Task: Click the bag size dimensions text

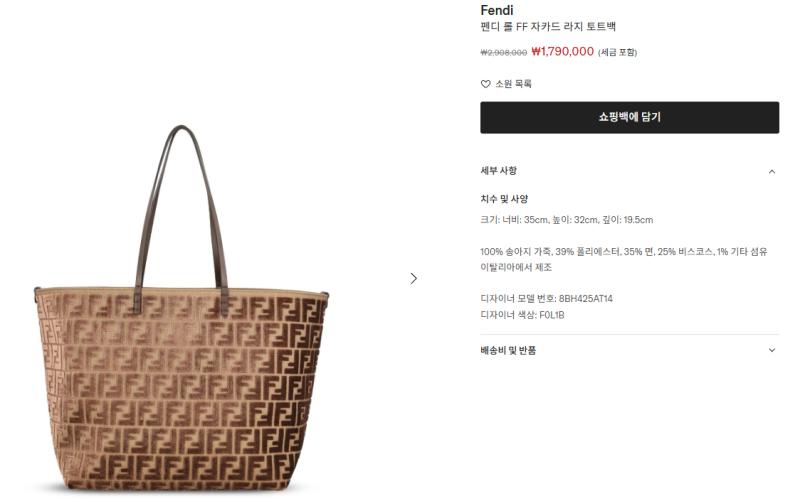Action: 566,220
